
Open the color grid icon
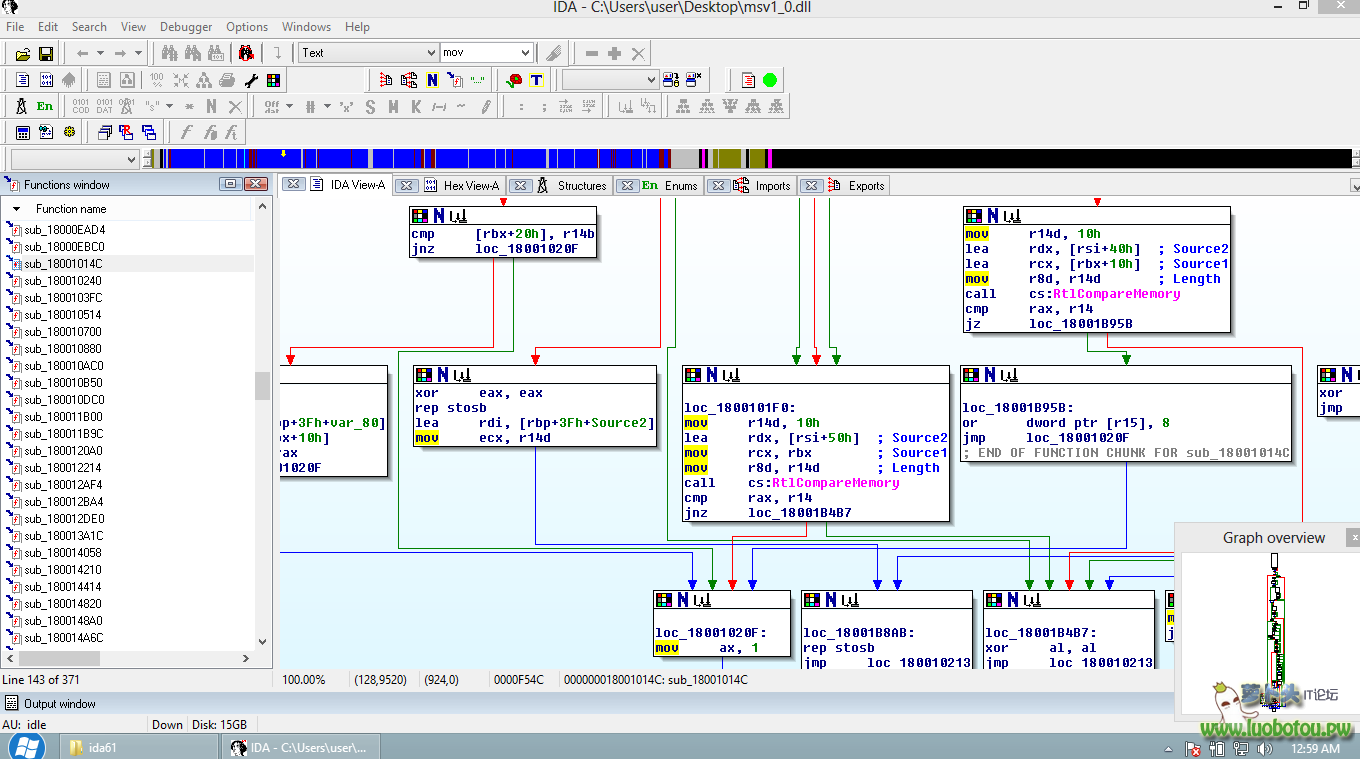(273, 80)
